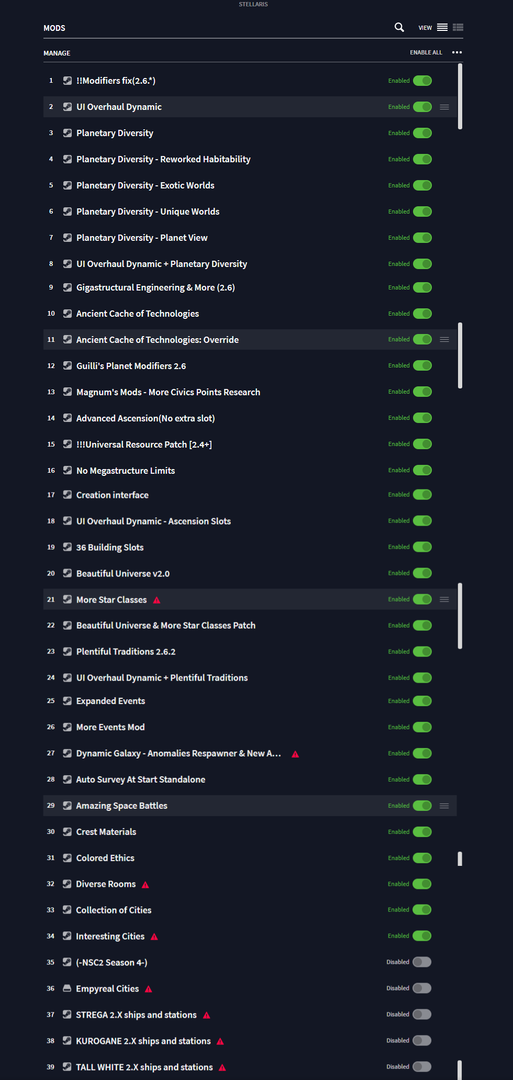The height and width of the screenshot is (1080, 513).
Task: Select the Collection of Cities mod name
Action: click(114, 910)
